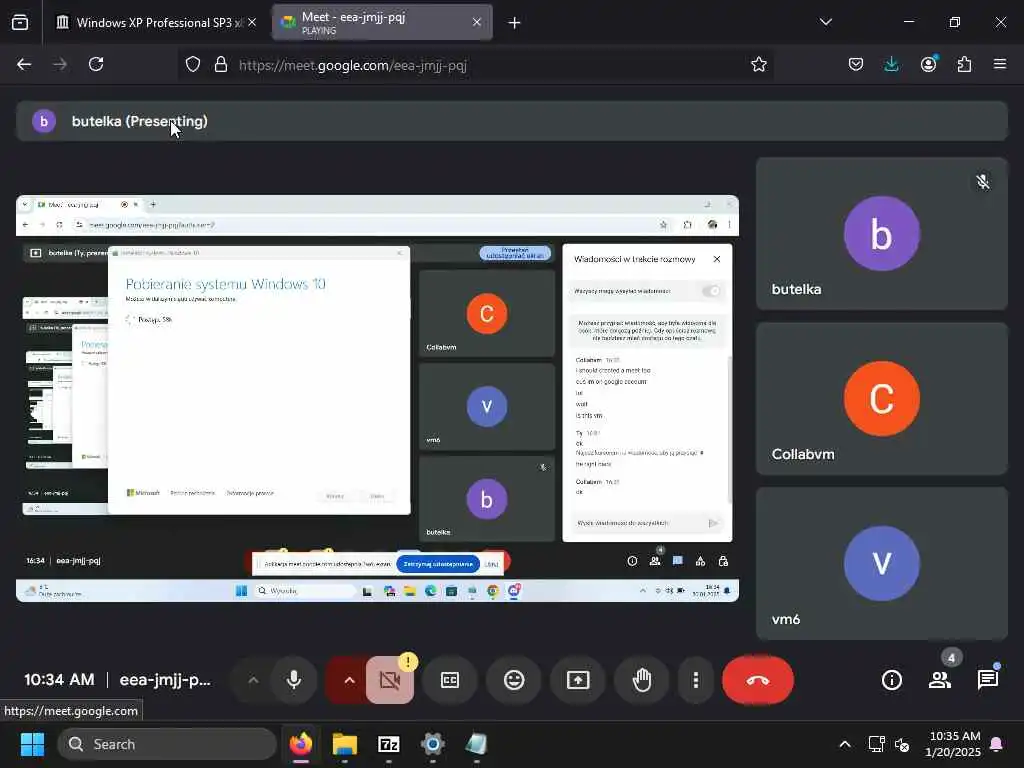Open Firefox View icon

20,22
